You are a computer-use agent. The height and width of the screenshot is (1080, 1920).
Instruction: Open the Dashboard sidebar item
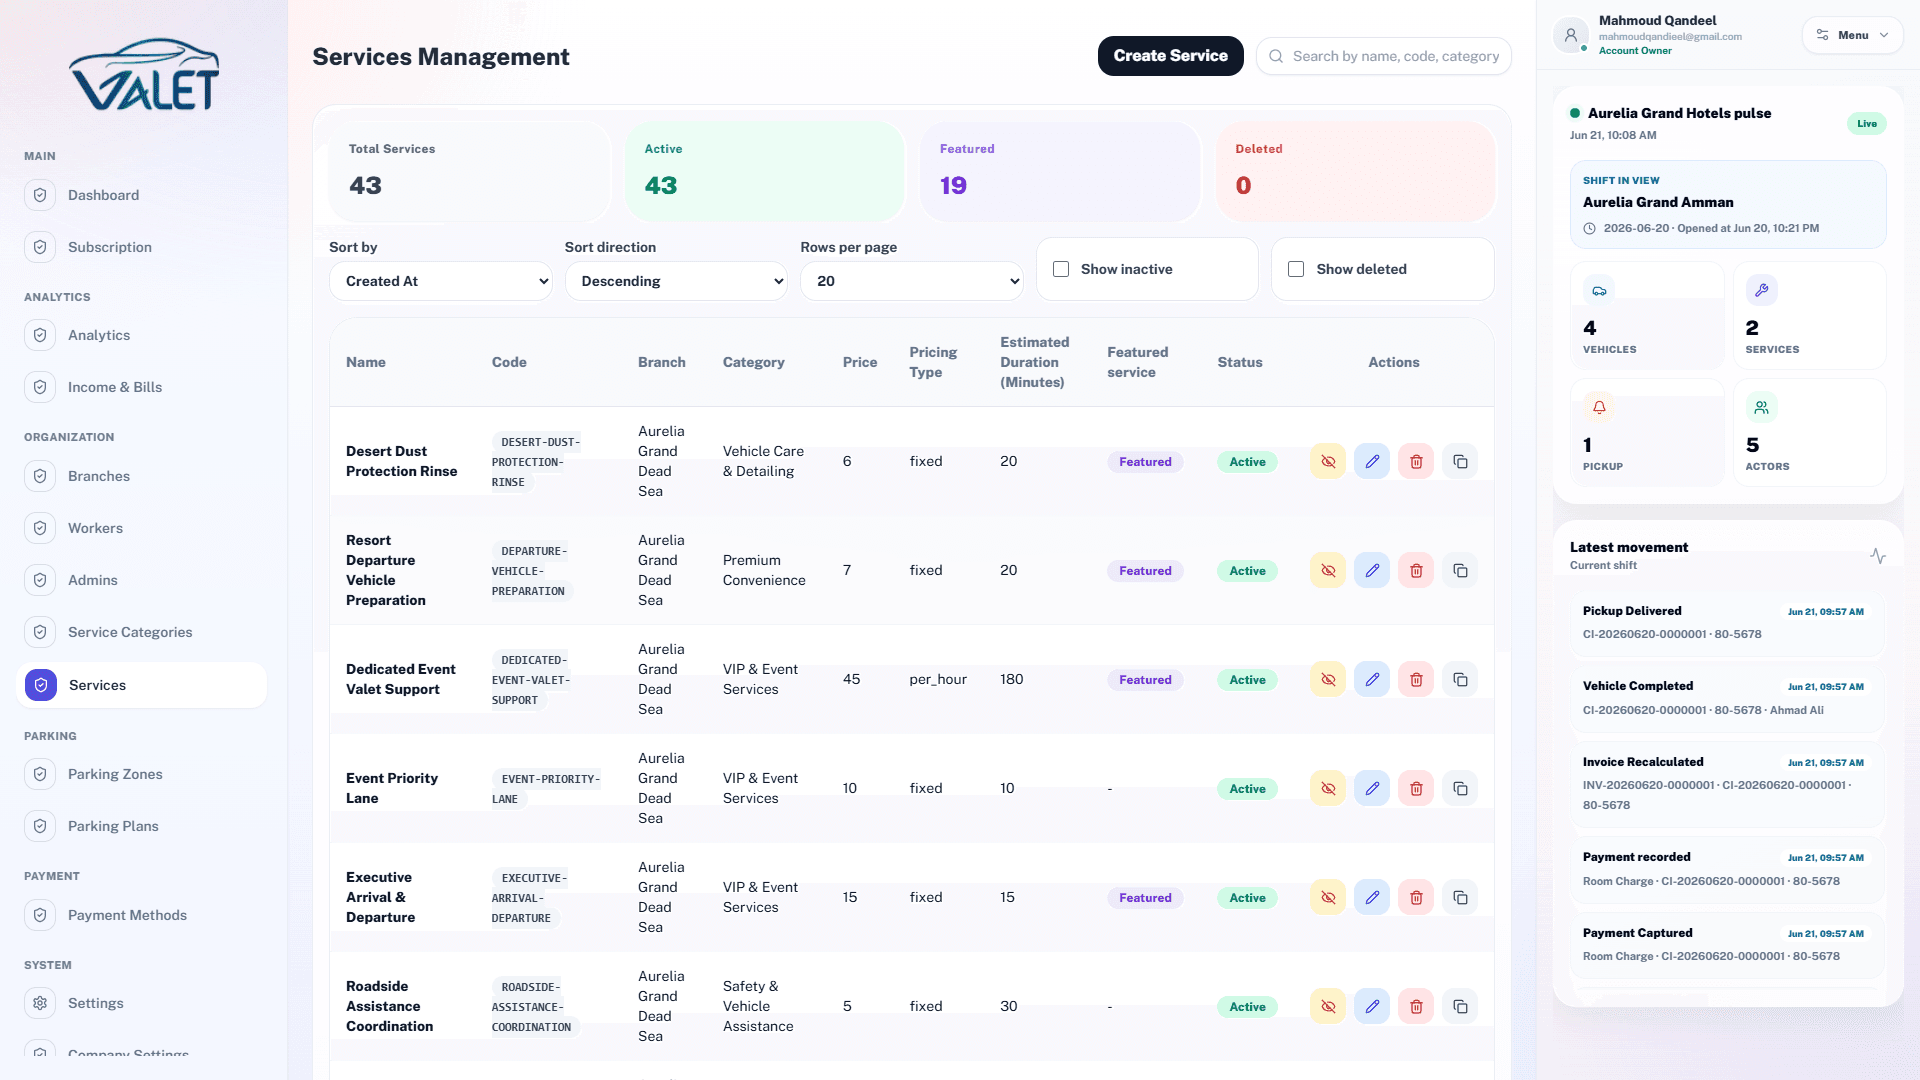(x=142, y=195)
